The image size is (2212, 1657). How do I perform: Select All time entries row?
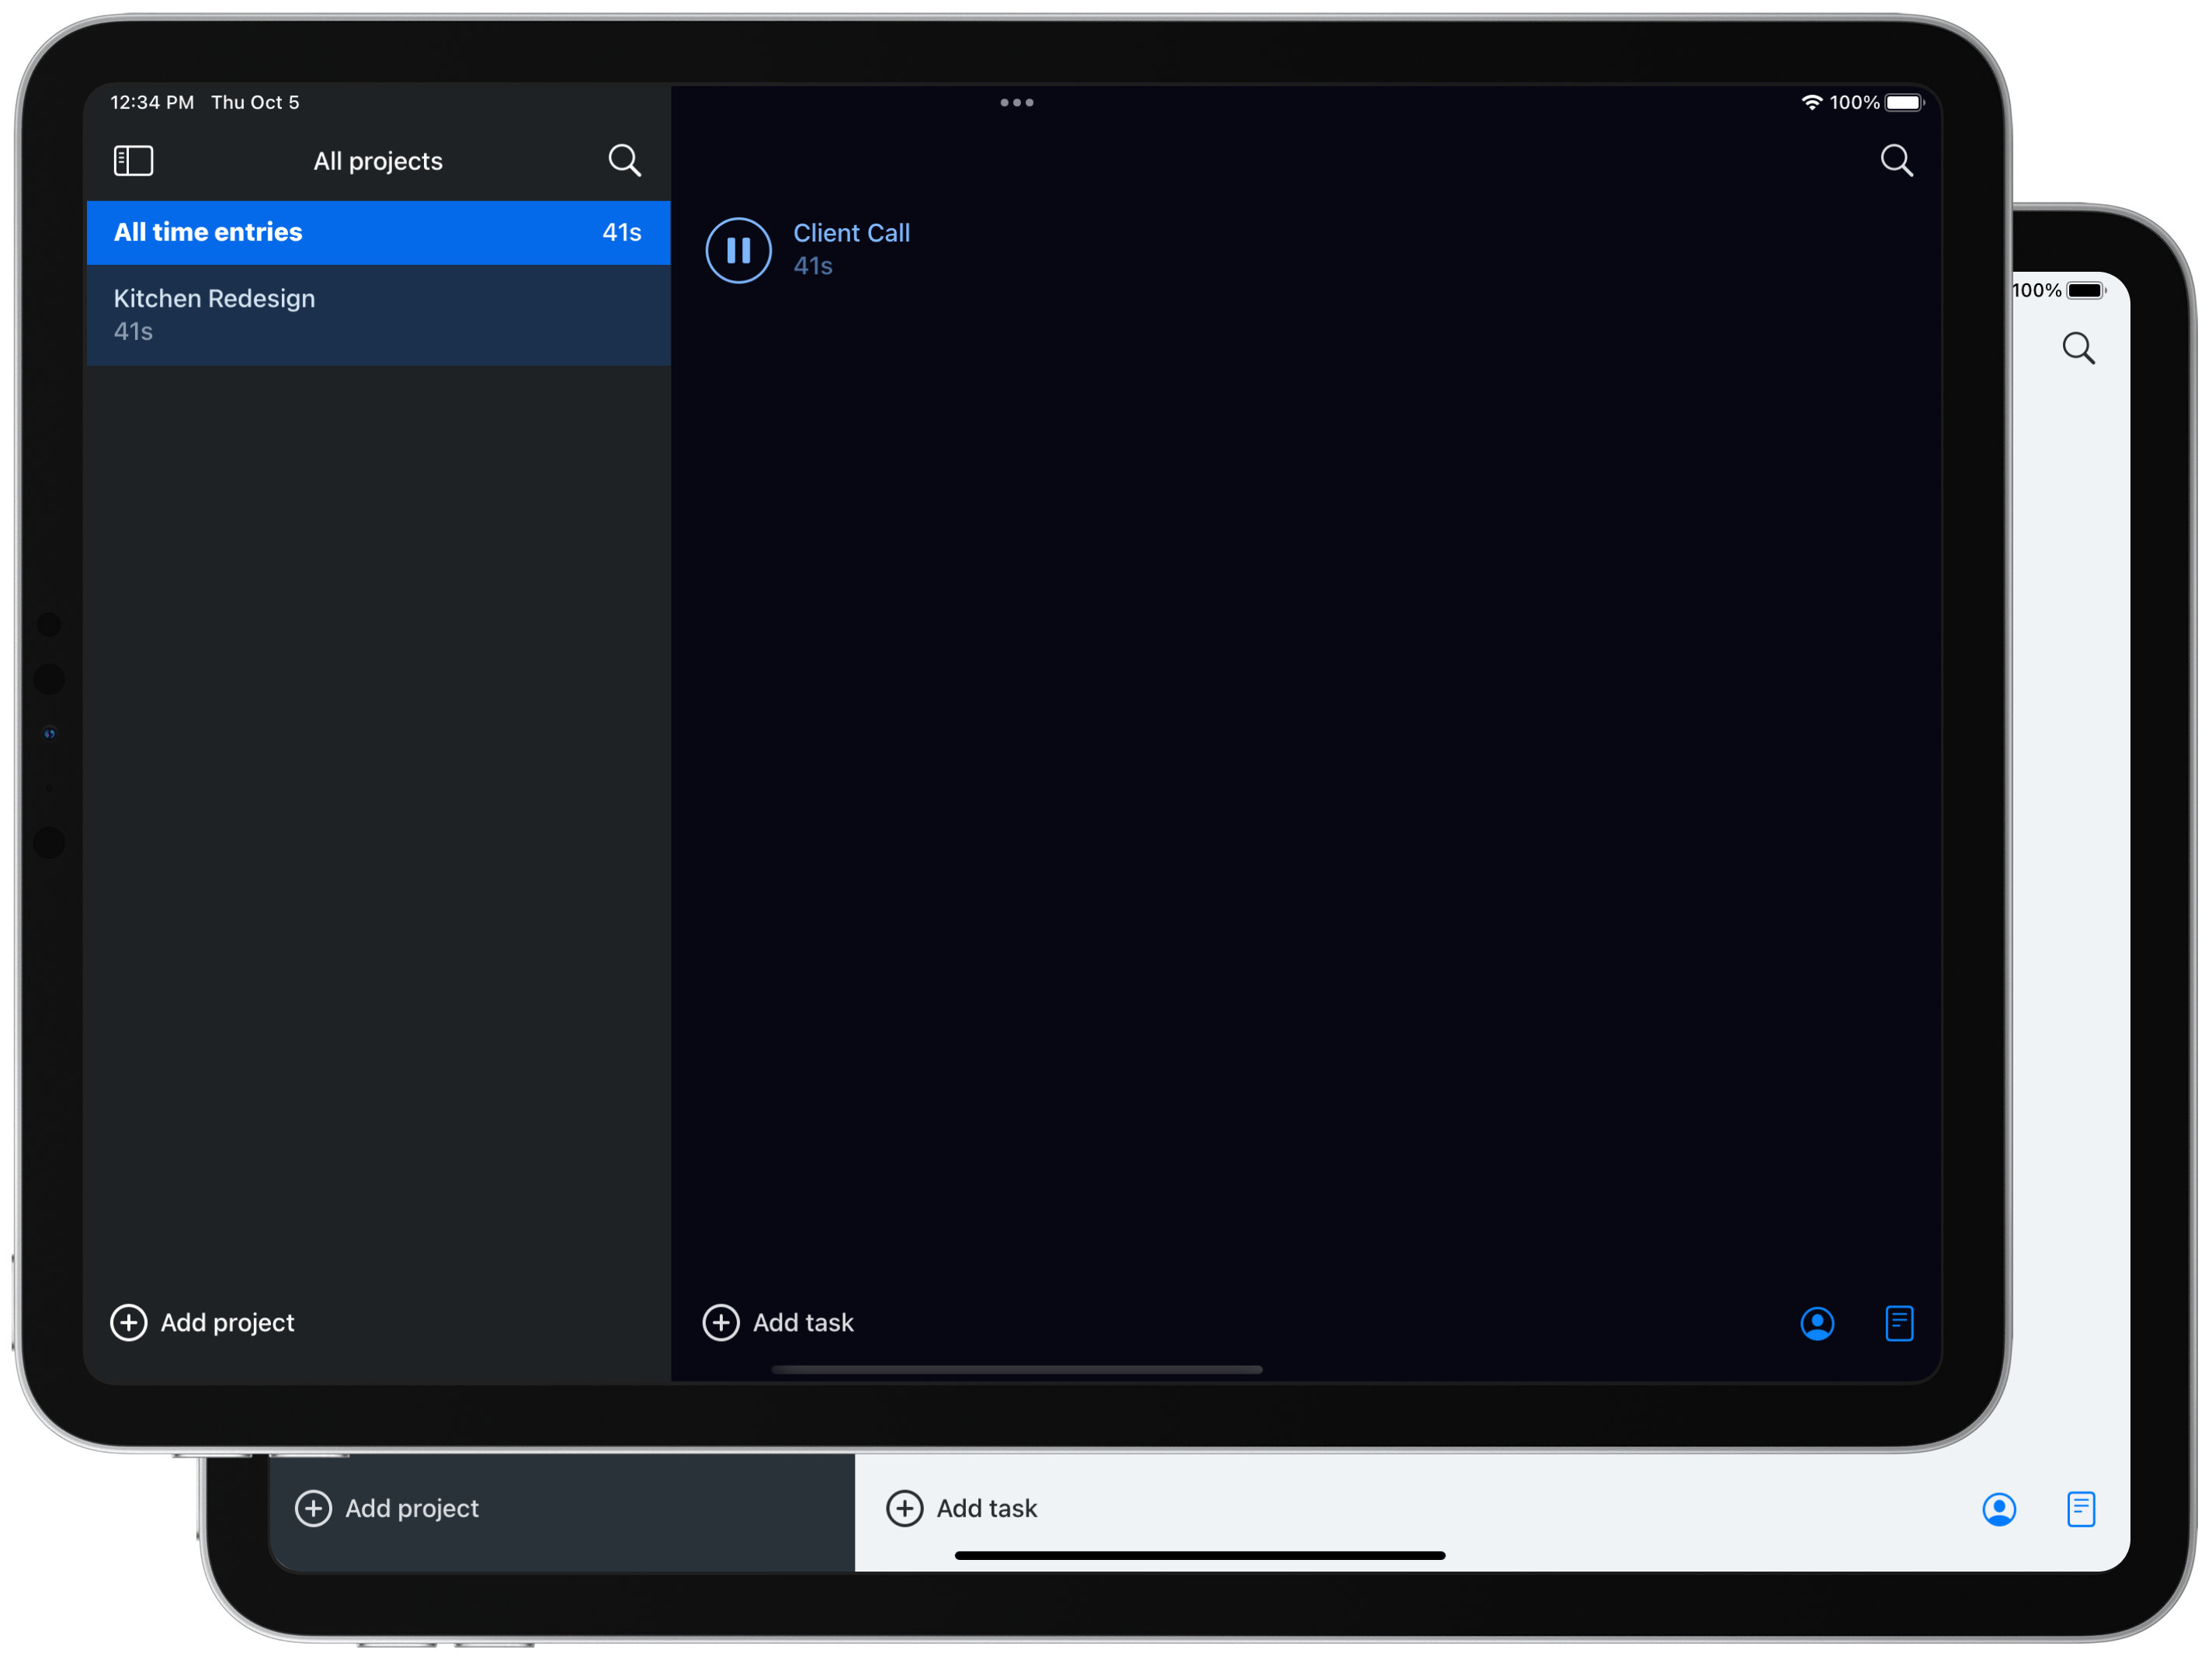(x=378, y=232)
